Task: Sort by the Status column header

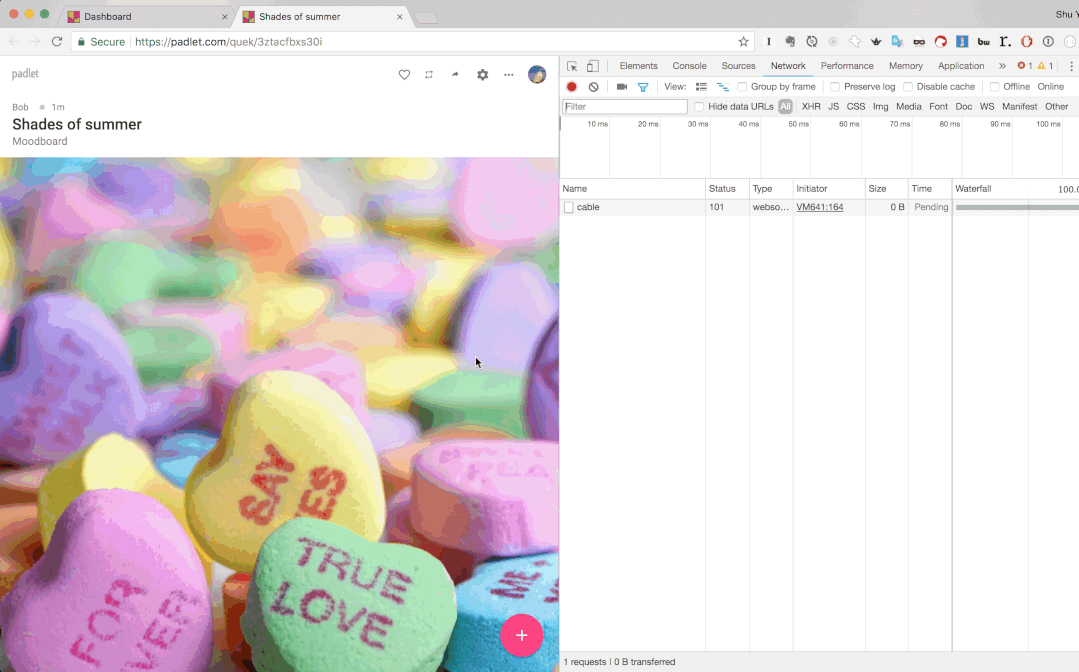Action: tap(727, 188)
